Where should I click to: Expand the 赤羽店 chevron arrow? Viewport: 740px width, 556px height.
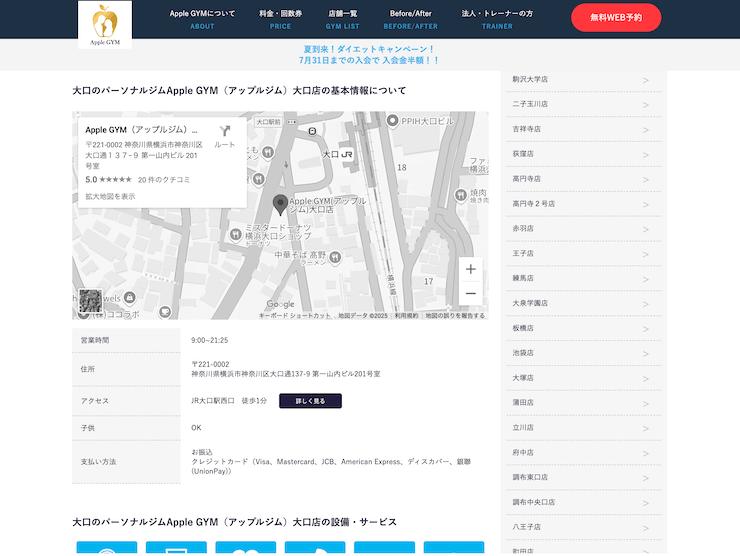coord(646,229)
